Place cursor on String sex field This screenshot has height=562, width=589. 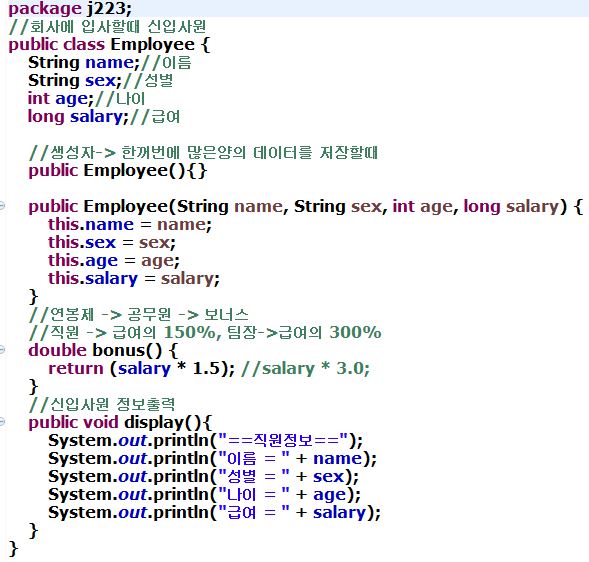pos(75,81)
